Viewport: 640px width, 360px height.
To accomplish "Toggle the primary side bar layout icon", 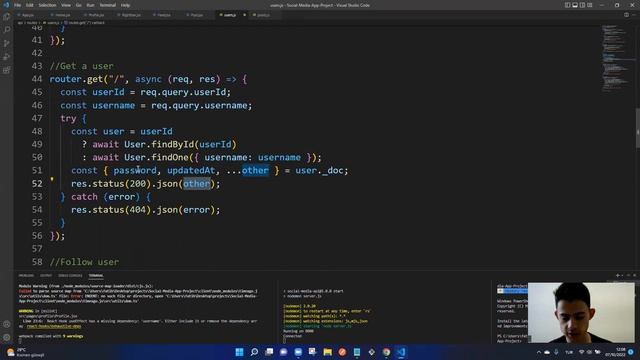I will tap(567, 5).
